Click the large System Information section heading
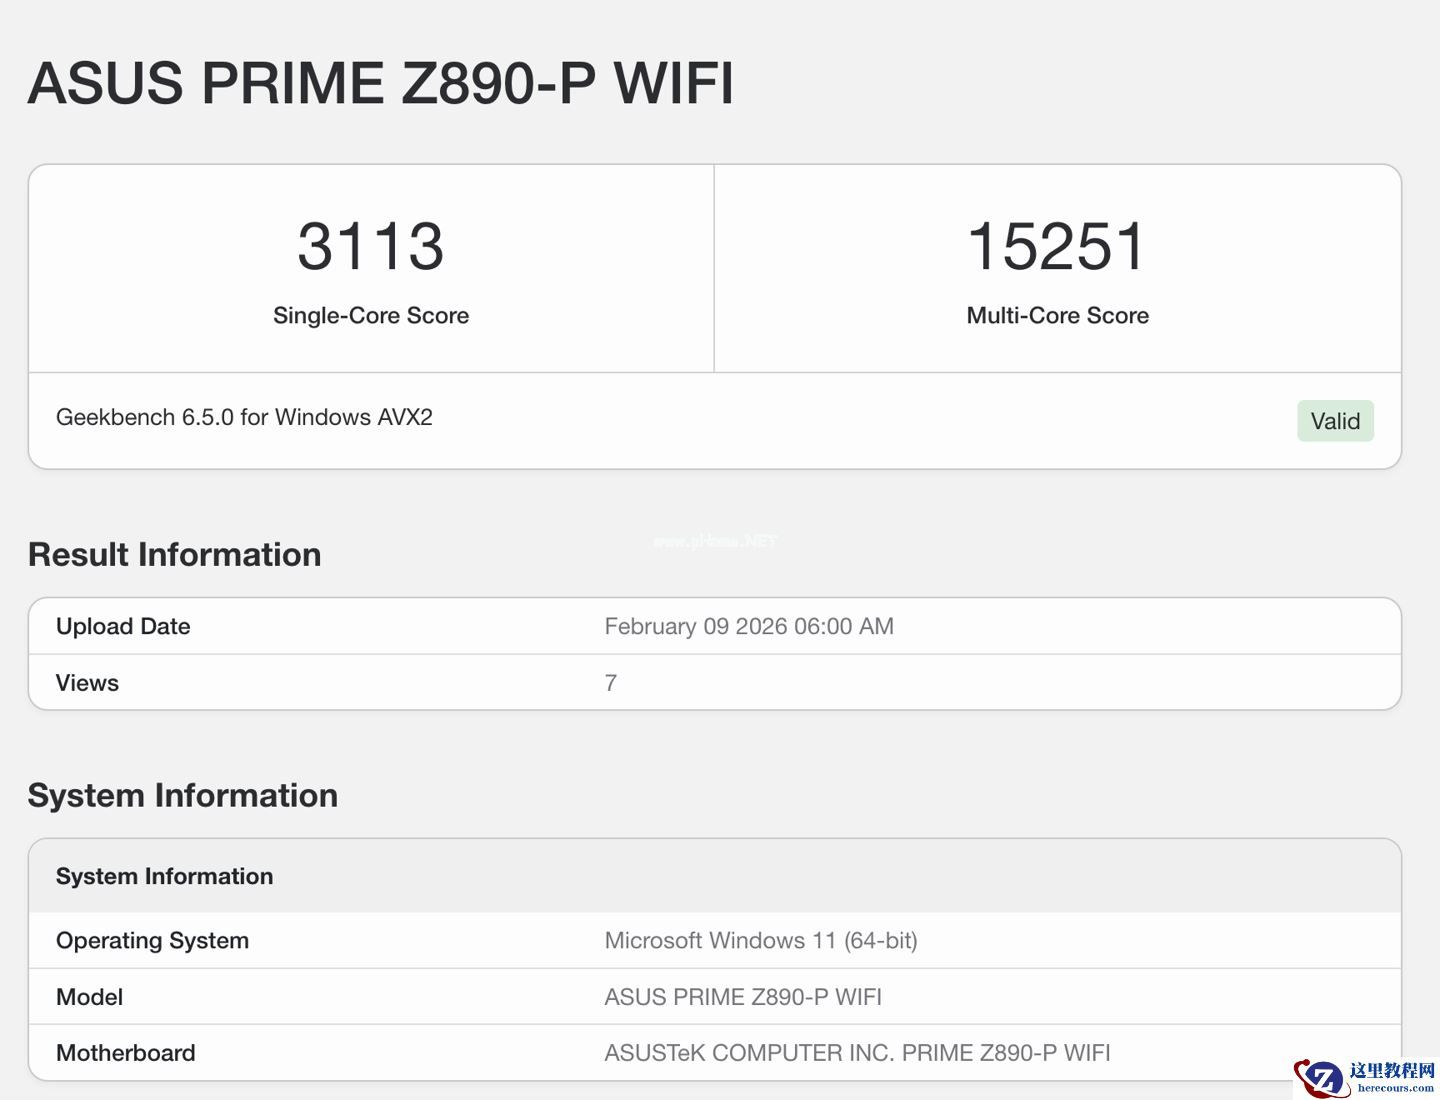Screen dimensions: 1440x1100 tap(183, 796)
